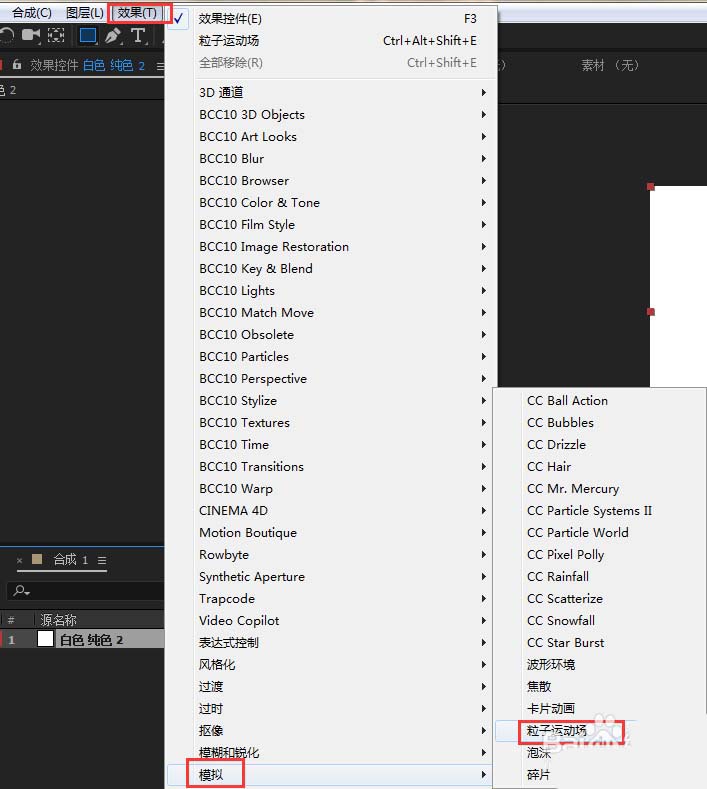Screen dimensions: 707x789
Task: Open Motion Boutique effect category
Action: [332, 532]
